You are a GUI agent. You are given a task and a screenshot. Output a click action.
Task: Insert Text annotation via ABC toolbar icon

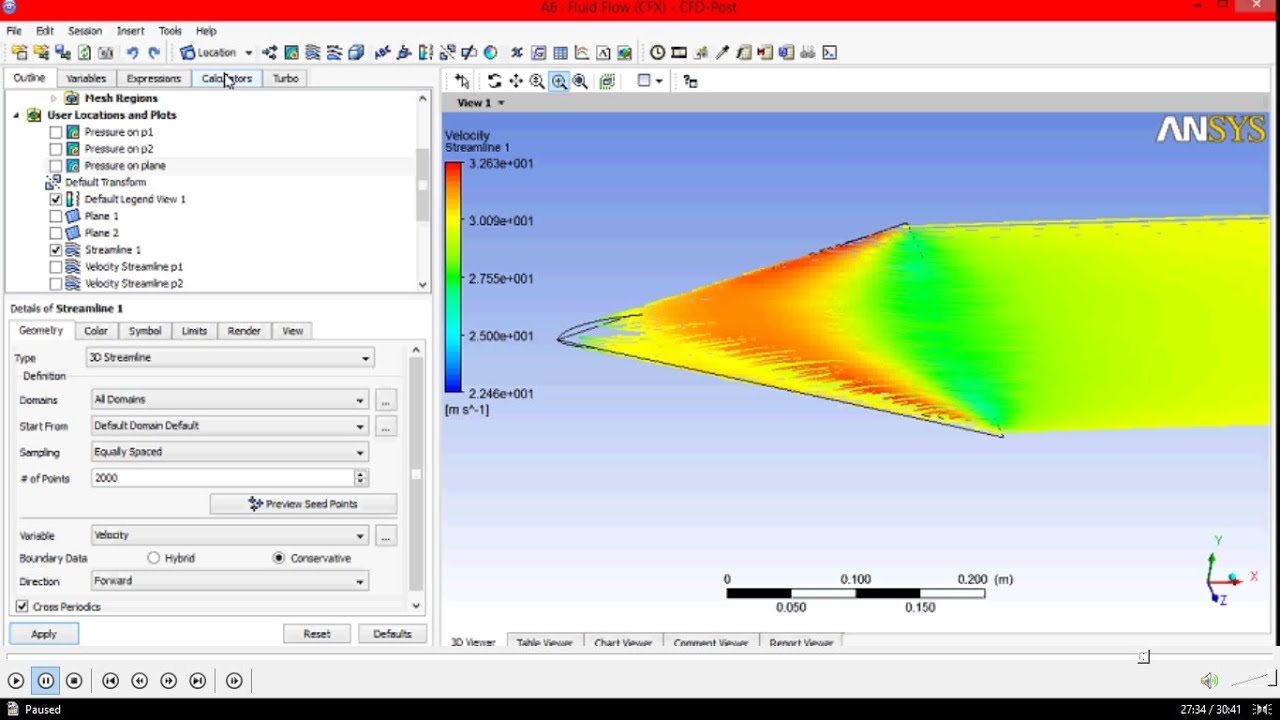point(382,52)
